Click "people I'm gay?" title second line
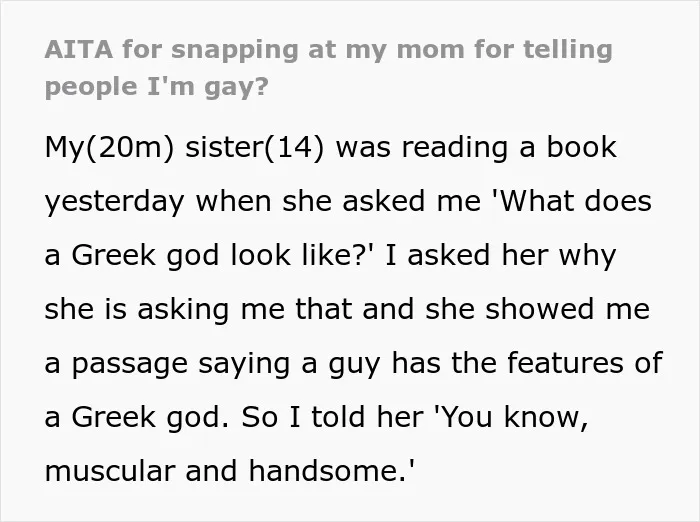700x522 pixels. [x=157, y=88]
